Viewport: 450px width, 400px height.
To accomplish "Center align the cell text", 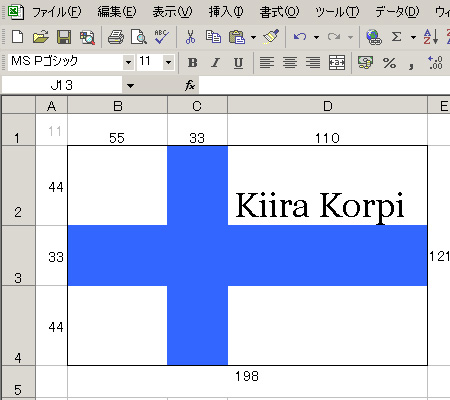I will pos(290,63).
